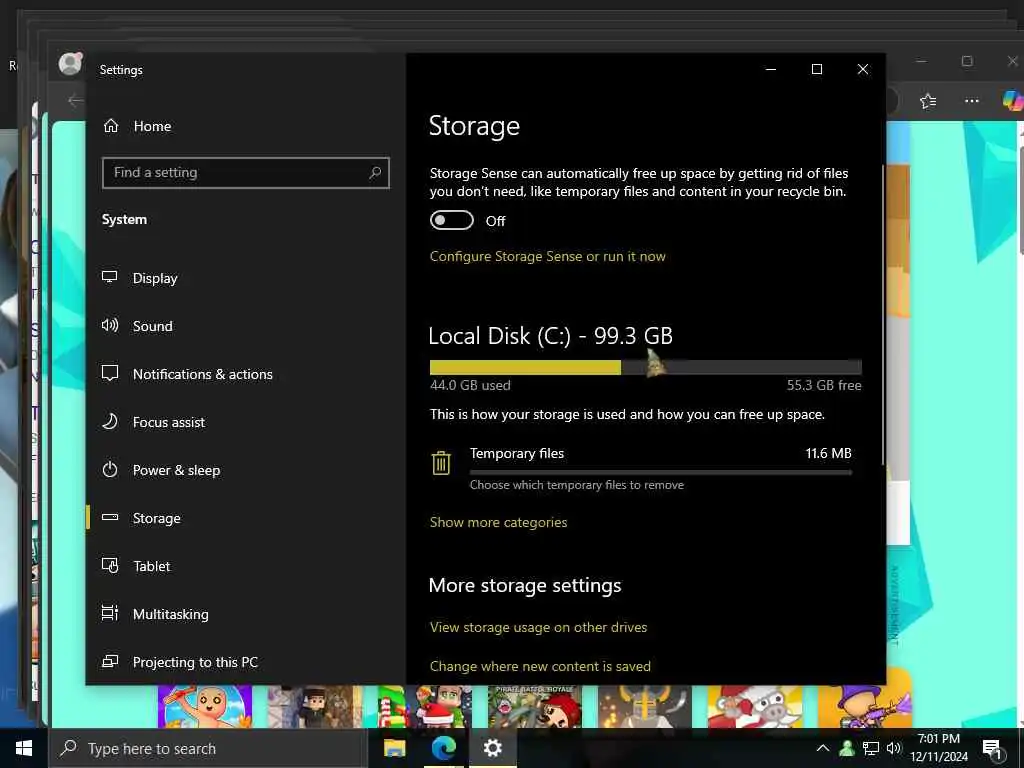Click the Pirate Battle Royale game thumbnail
This screenshot has width=1024, height=768.
(534, 706)
